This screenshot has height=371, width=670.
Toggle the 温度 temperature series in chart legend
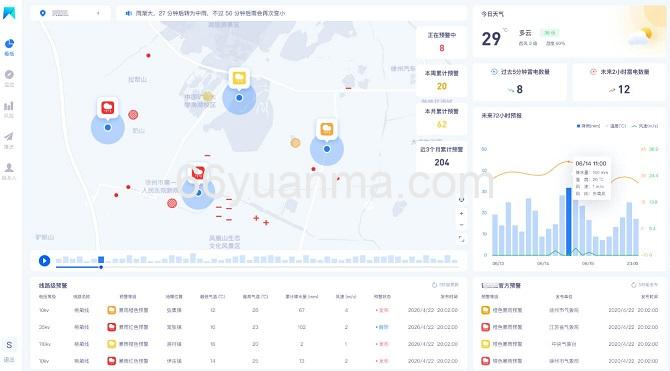pos(616,126)
